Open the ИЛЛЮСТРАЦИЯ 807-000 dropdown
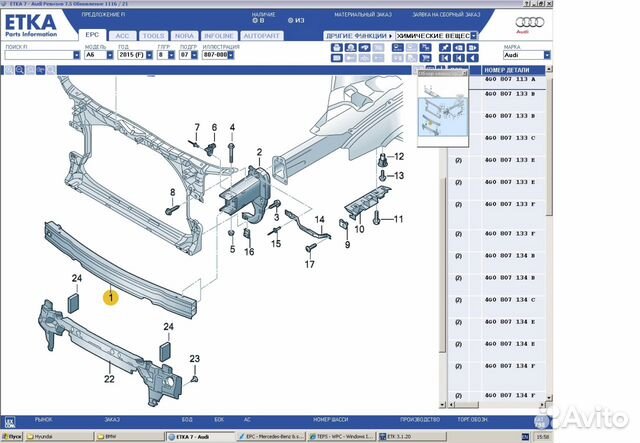640x443 pixels. click(x=231, y=55)
